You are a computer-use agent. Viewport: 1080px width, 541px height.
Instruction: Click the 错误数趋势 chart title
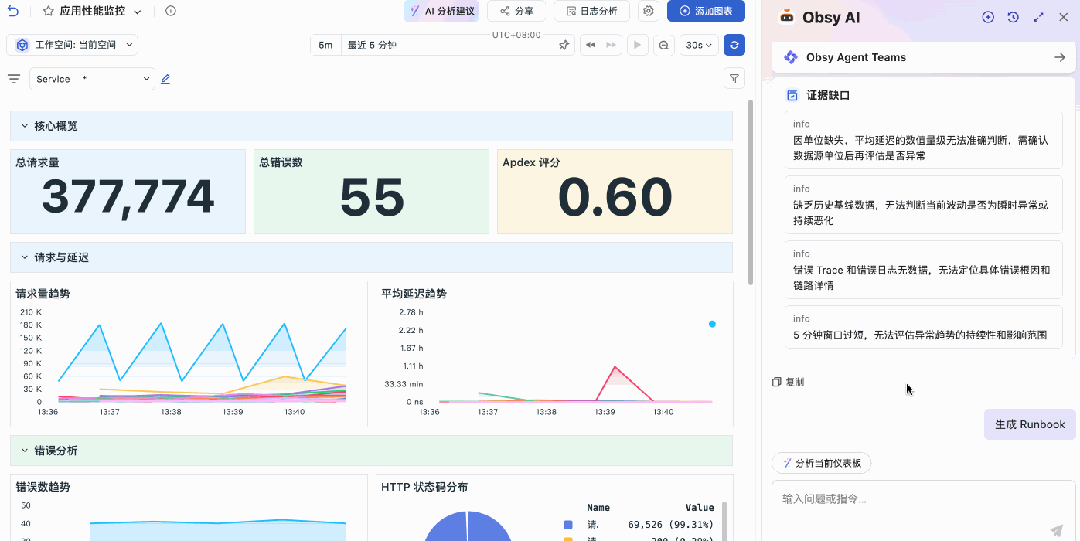click(43, 487)
